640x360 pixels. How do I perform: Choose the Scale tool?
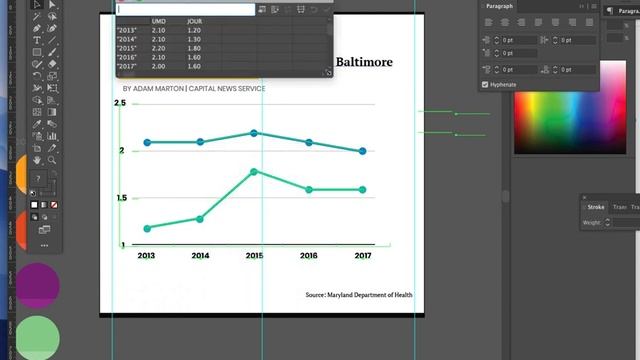(x=52, y=76)
